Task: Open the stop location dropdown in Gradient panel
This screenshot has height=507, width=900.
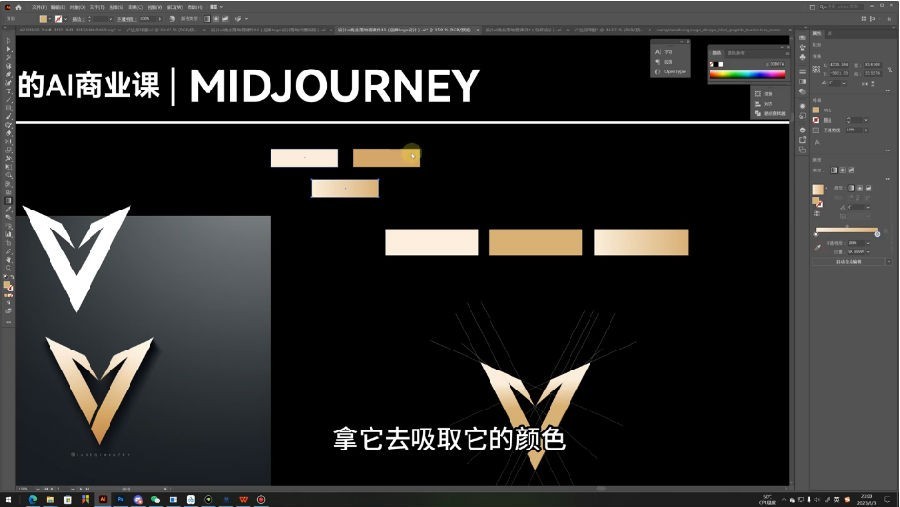Action: pos(867,252)
